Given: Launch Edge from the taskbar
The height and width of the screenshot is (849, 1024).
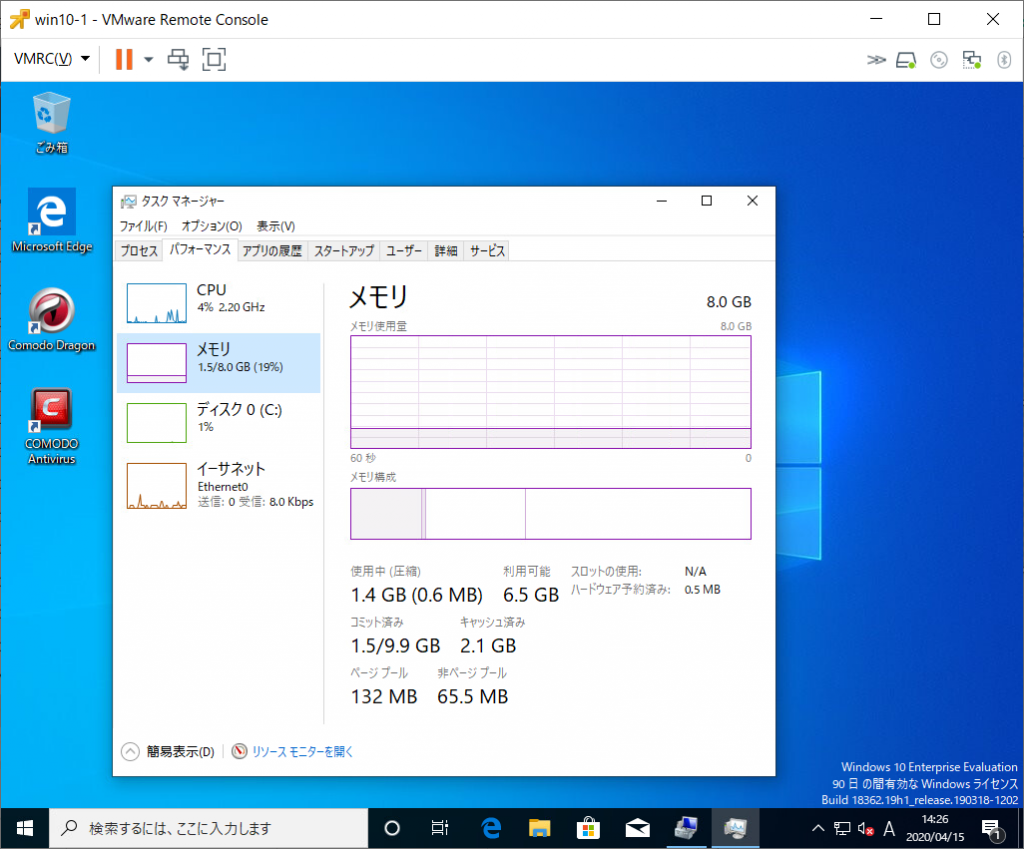Looking at the screenshot, I should pos(490,829).
